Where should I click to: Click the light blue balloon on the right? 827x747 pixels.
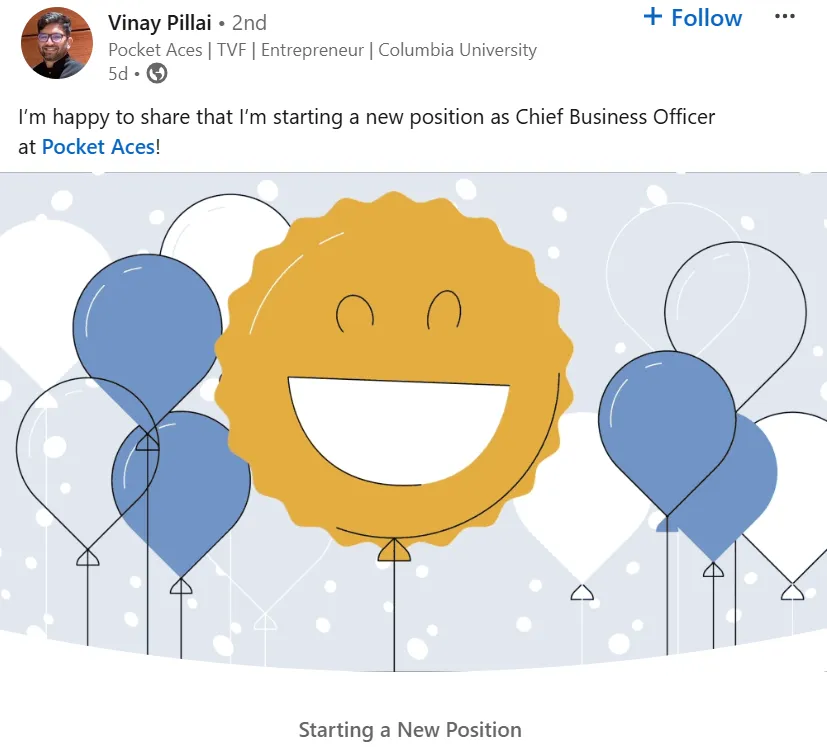coord(666,430)
